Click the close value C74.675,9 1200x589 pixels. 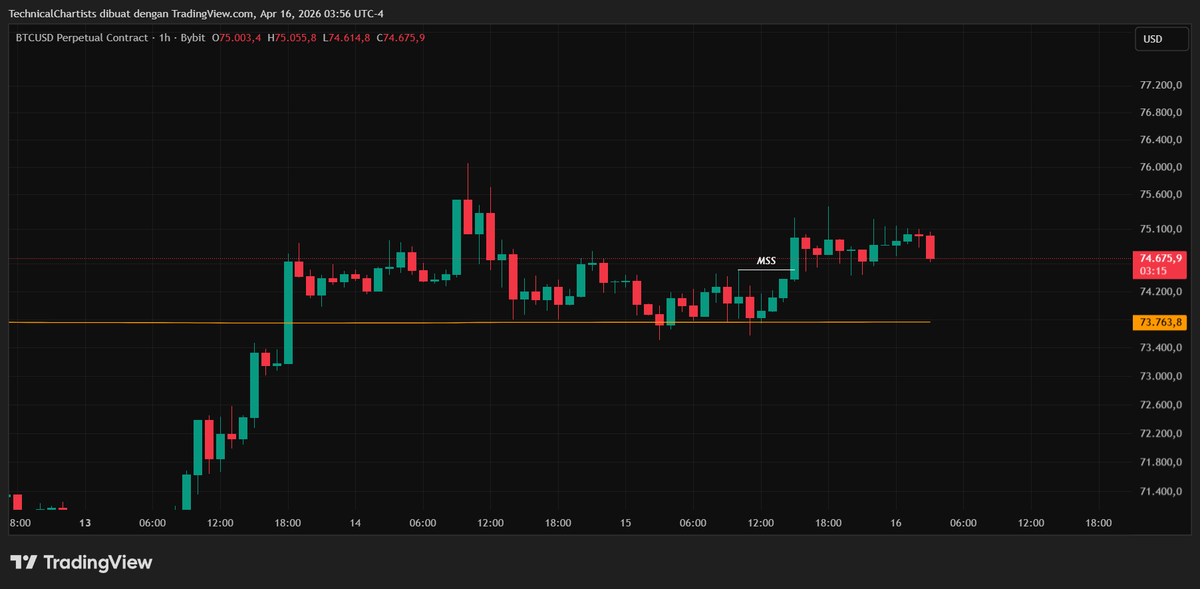[401, 38]
